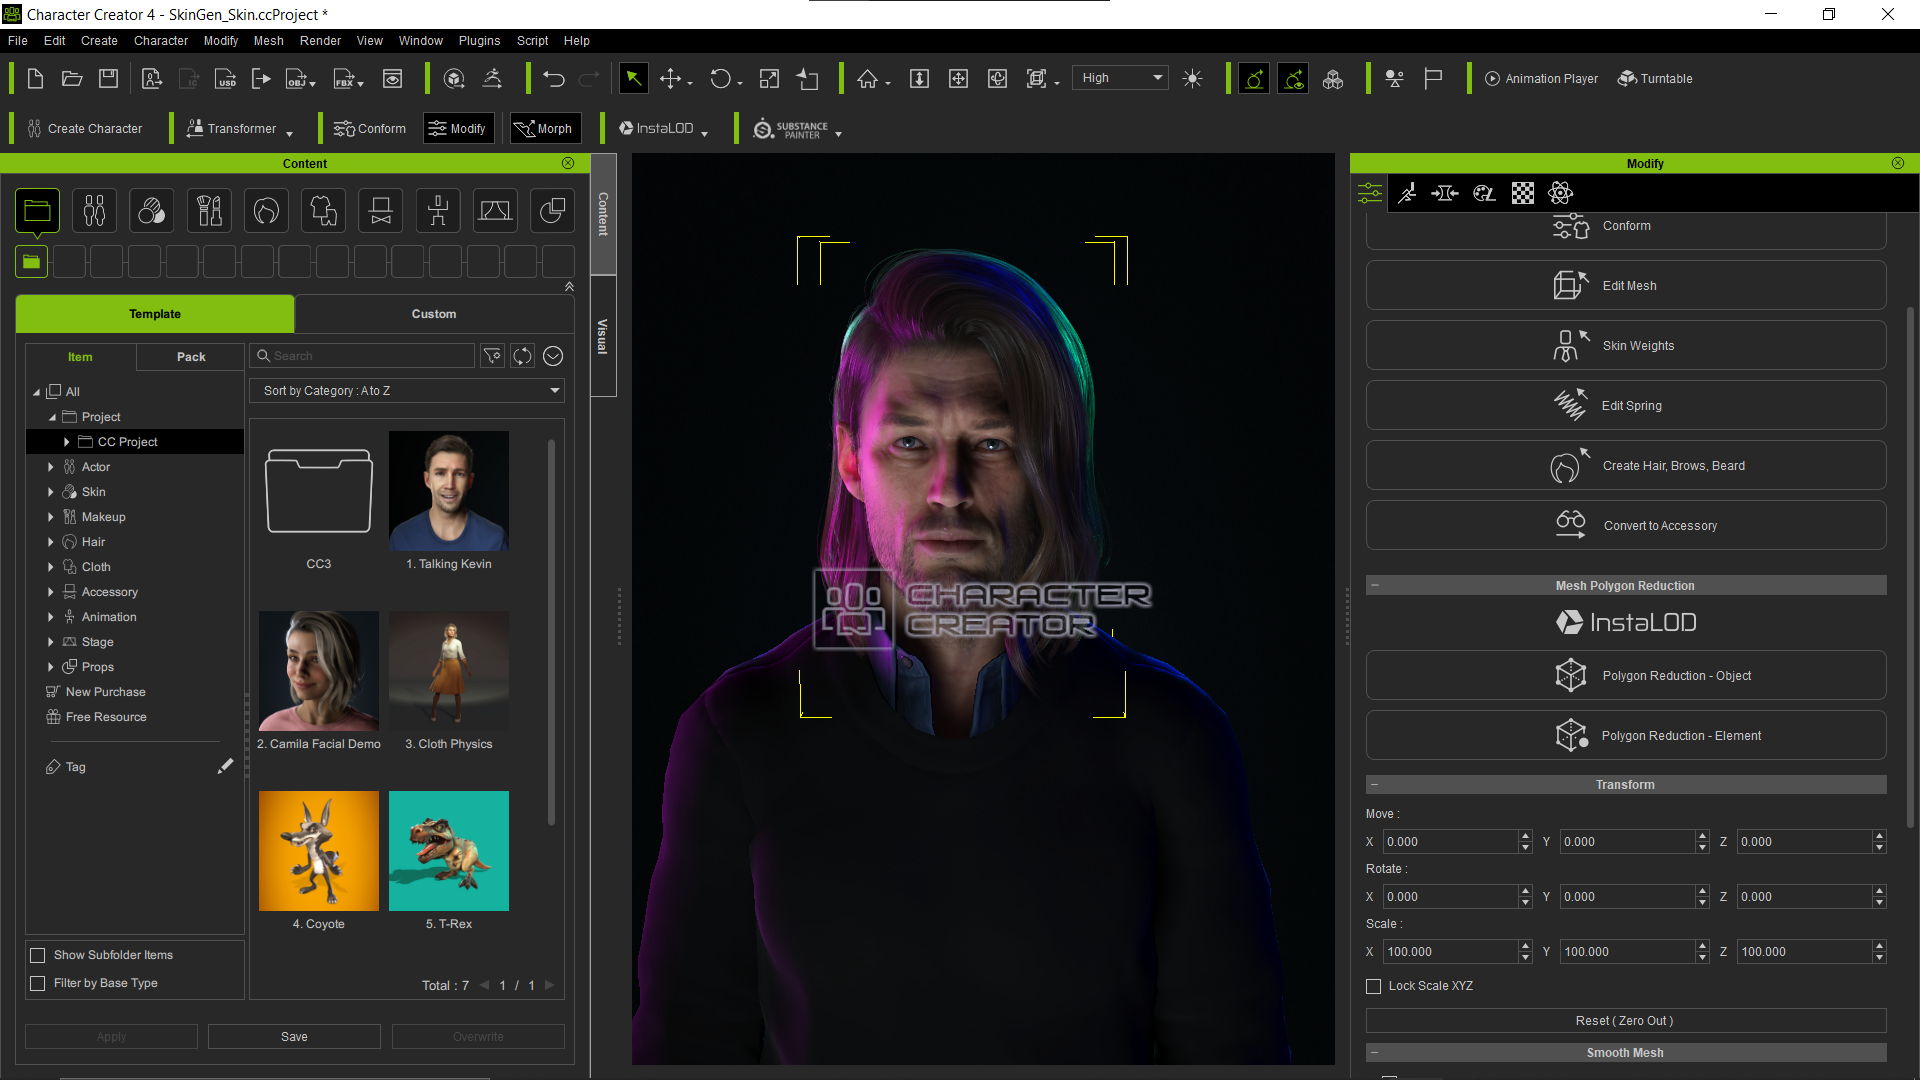1920x1080 pixels.
Task: Activate the Rotate tool icon
Action: (x=721, y=78)
